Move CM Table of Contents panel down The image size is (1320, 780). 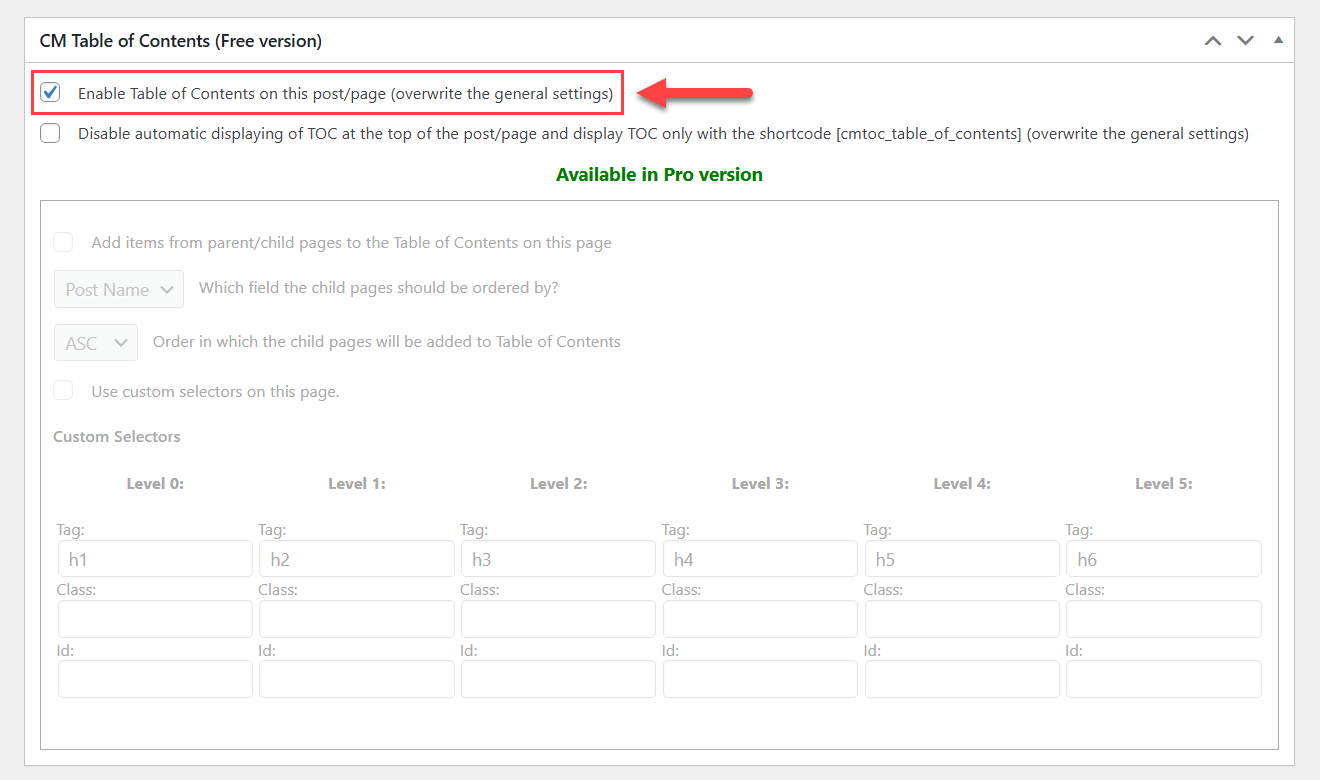pos(1245,41)
